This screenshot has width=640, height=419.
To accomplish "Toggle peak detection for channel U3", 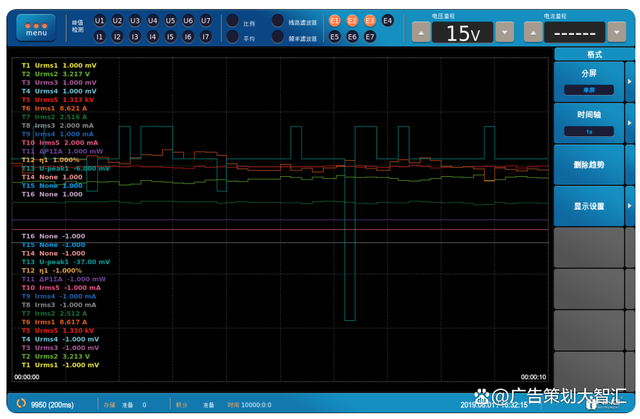I will (x=135, y=21).
